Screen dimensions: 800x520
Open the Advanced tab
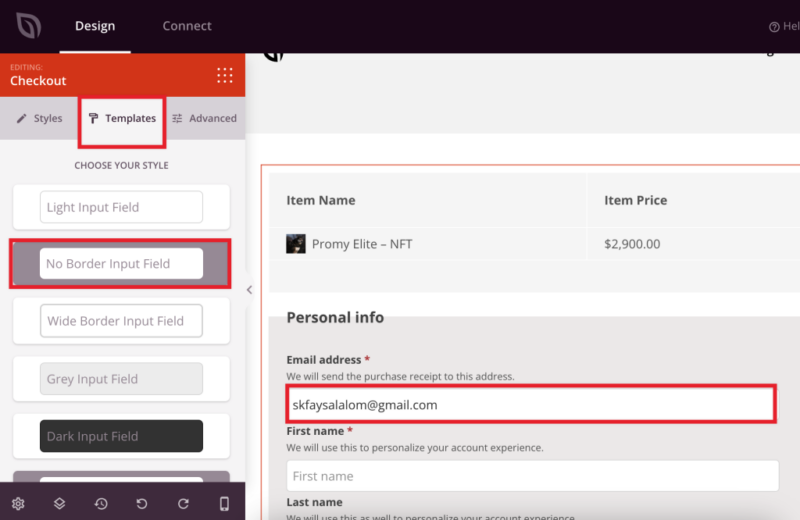205,118
